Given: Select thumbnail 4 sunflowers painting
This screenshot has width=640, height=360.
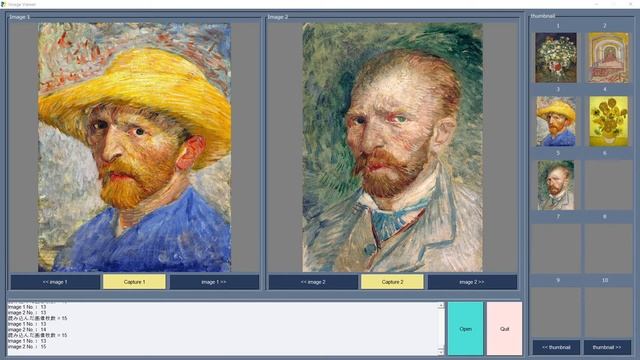Looking at the screenshot, I should tap(608, 121).
